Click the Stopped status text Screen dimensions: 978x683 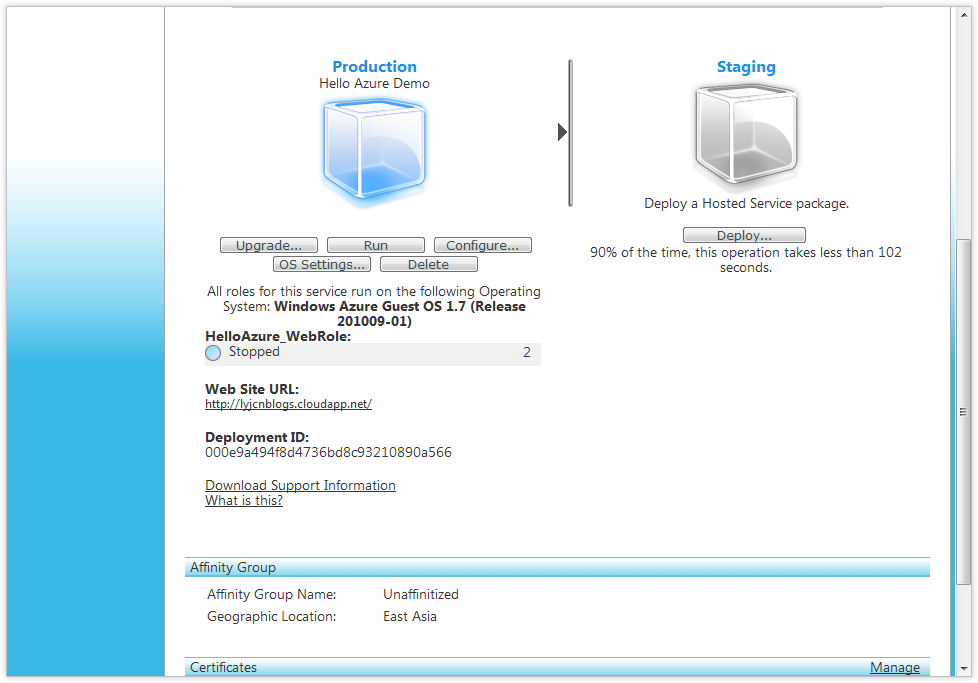tap(254, 352)
